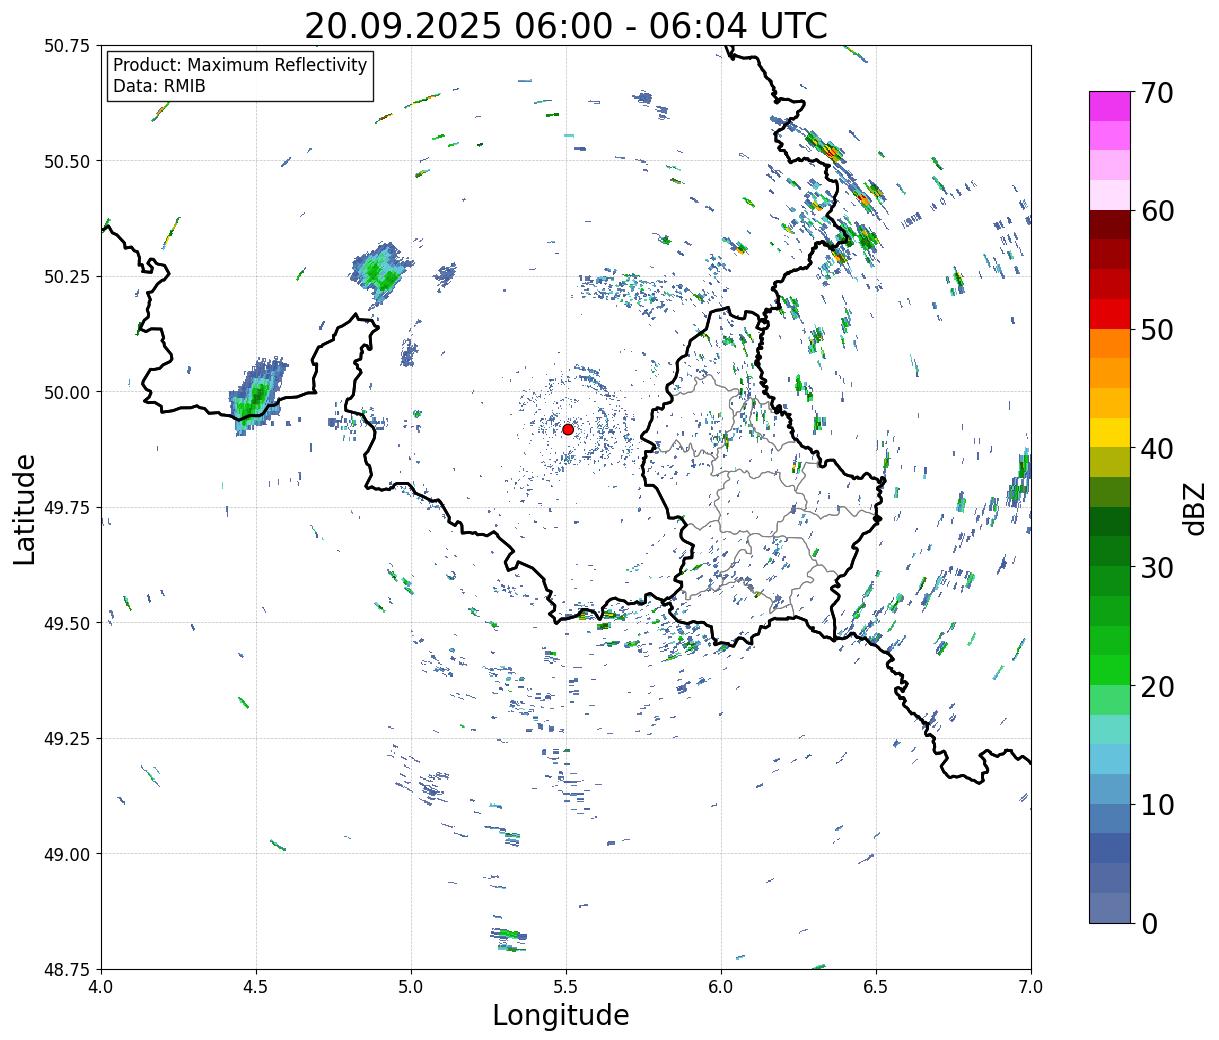
Task: Select the 'Product: Maximum Reflectivity' text
Action: [240, 65]
